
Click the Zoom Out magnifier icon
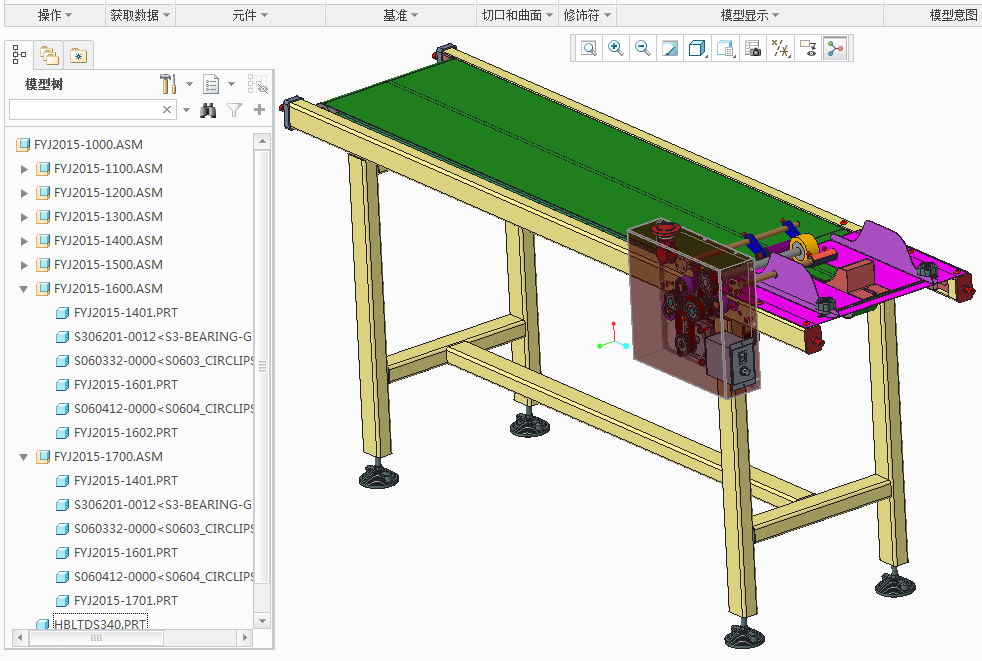[643, 48]
